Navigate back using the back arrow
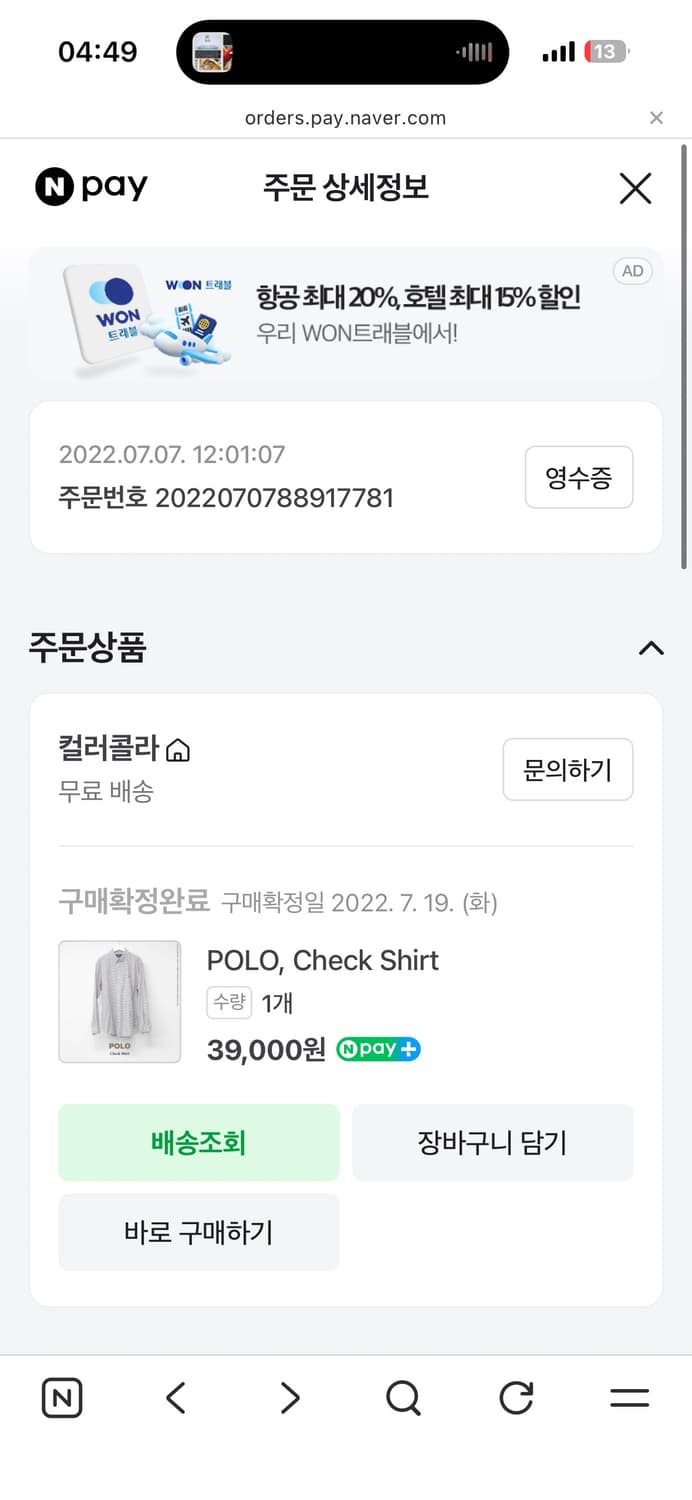The width and height of the screenshot is (692, 1500). click(175, 1398)
